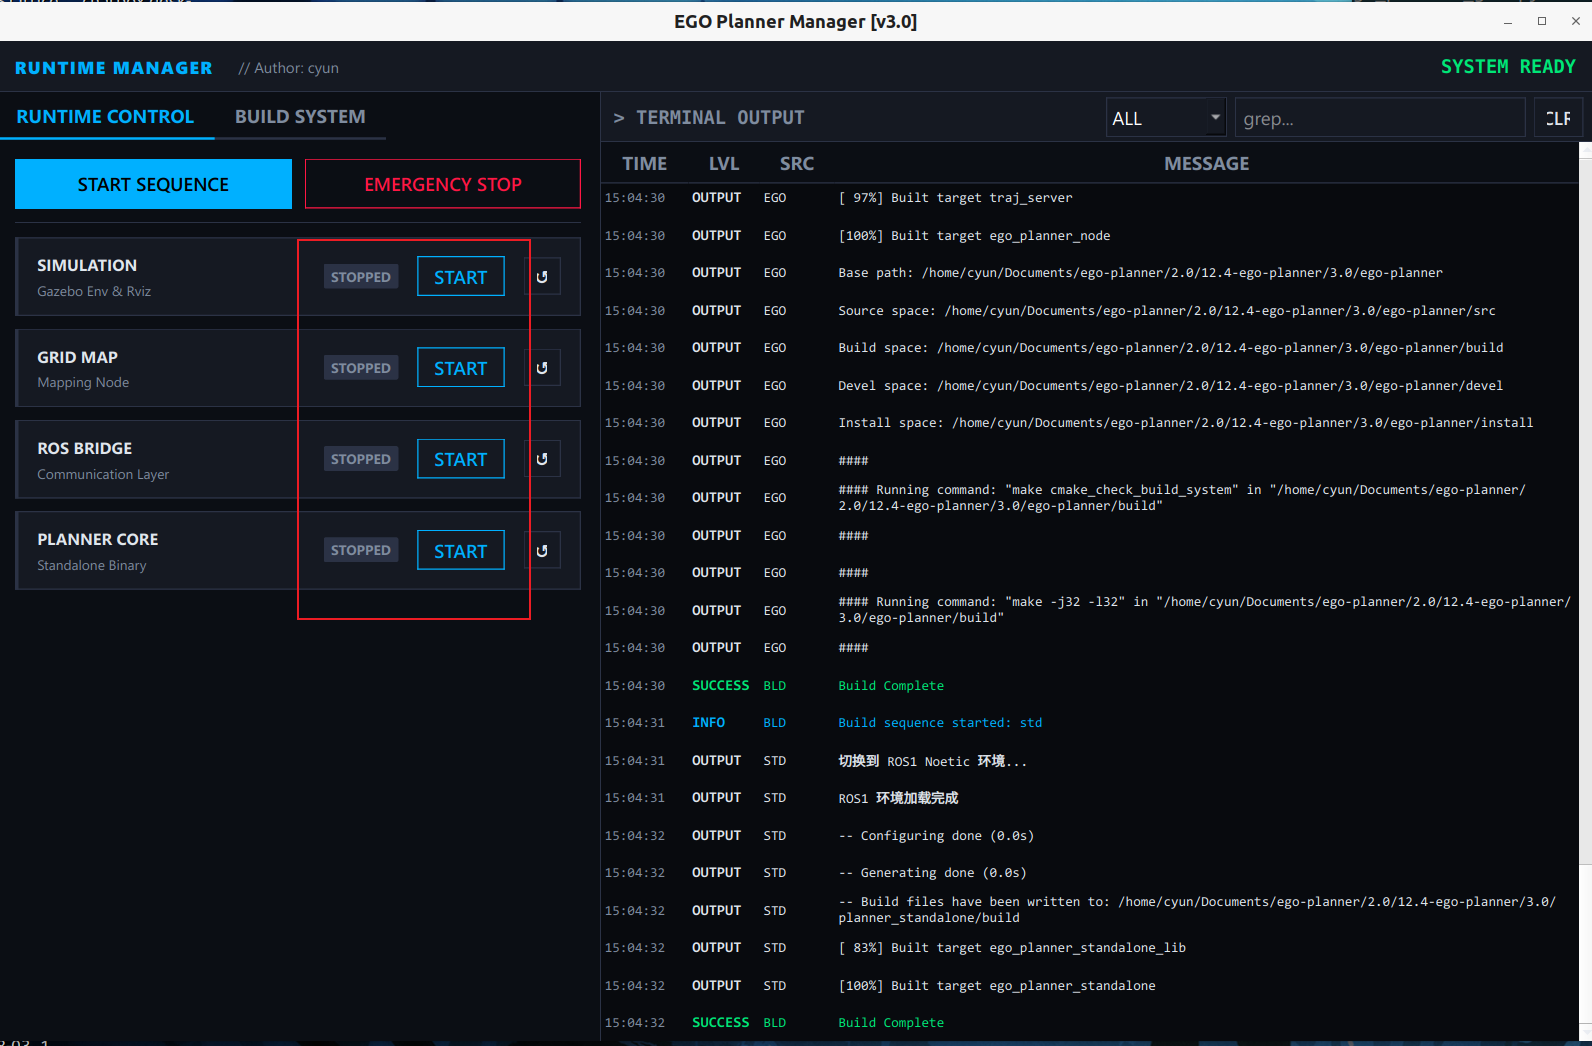The image size is (1592, 1046).
Task: Start the Planner Core standalone binary
Action: (460, 551)
